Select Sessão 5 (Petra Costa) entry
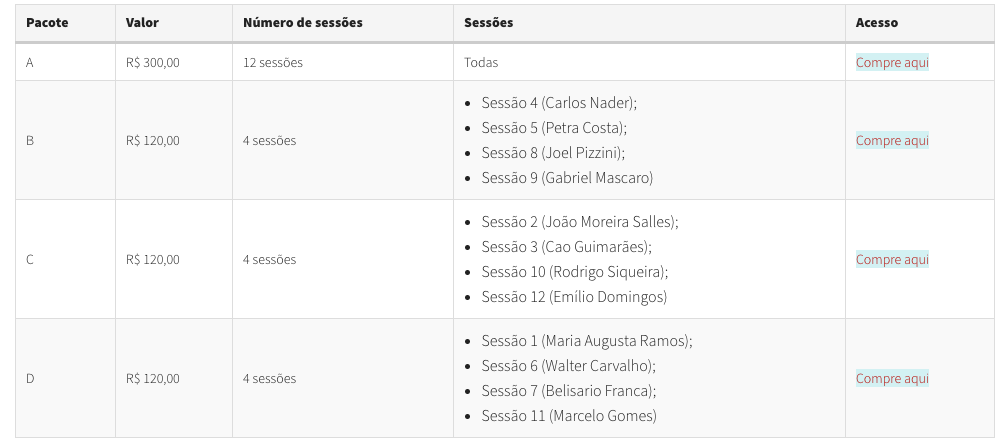Screen dimensions: 1007x444 554,128
